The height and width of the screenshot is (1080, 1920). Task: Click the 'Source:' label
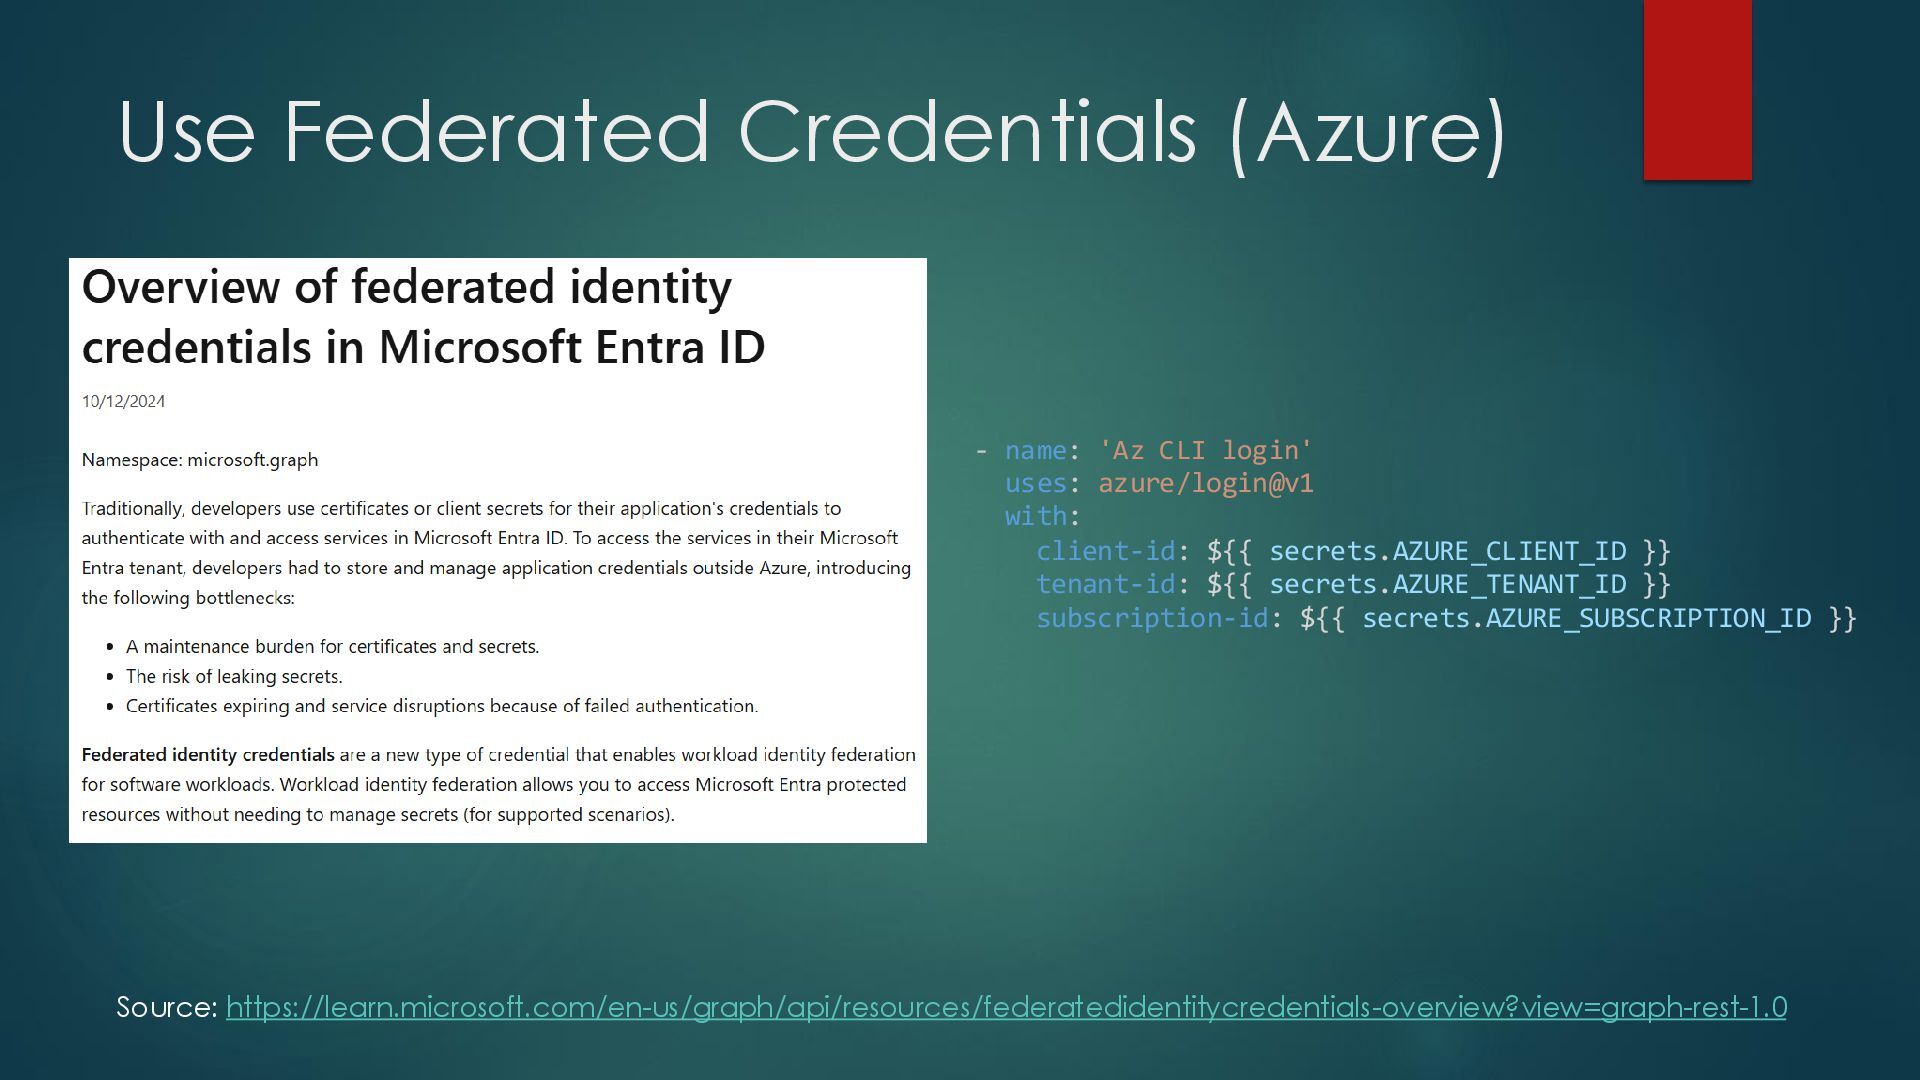pos(167,1007)
